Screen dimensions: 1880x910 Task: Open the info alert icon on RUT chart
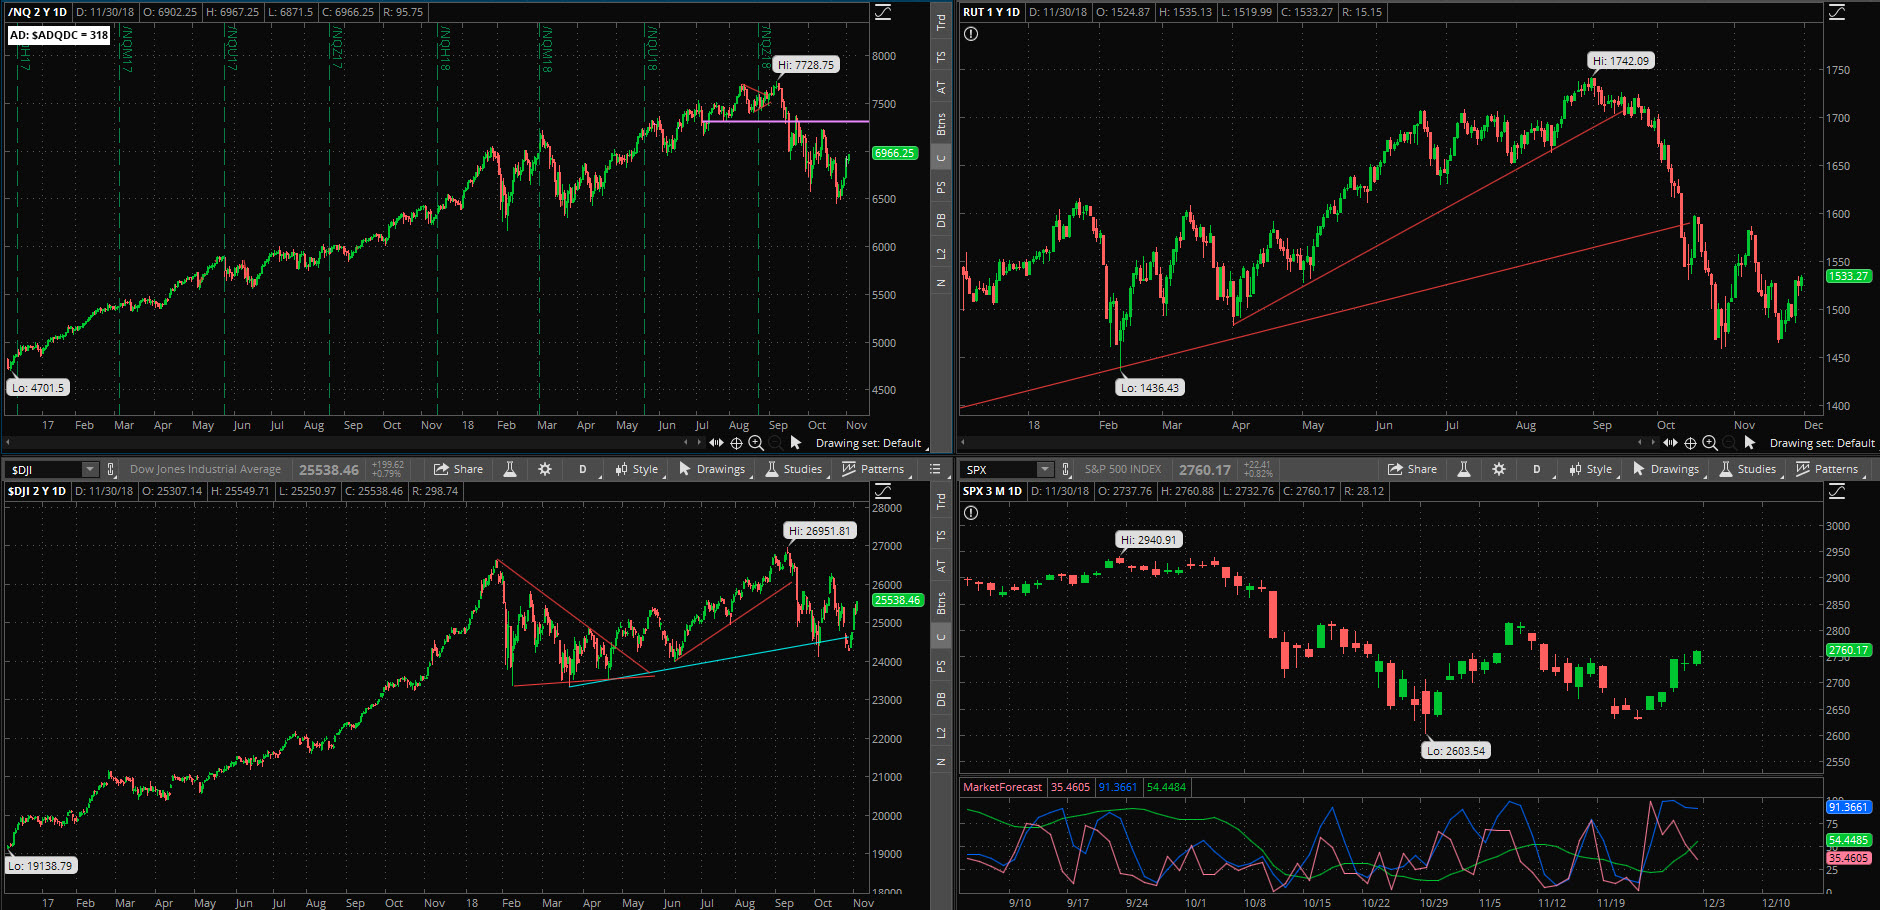[971, 34]
